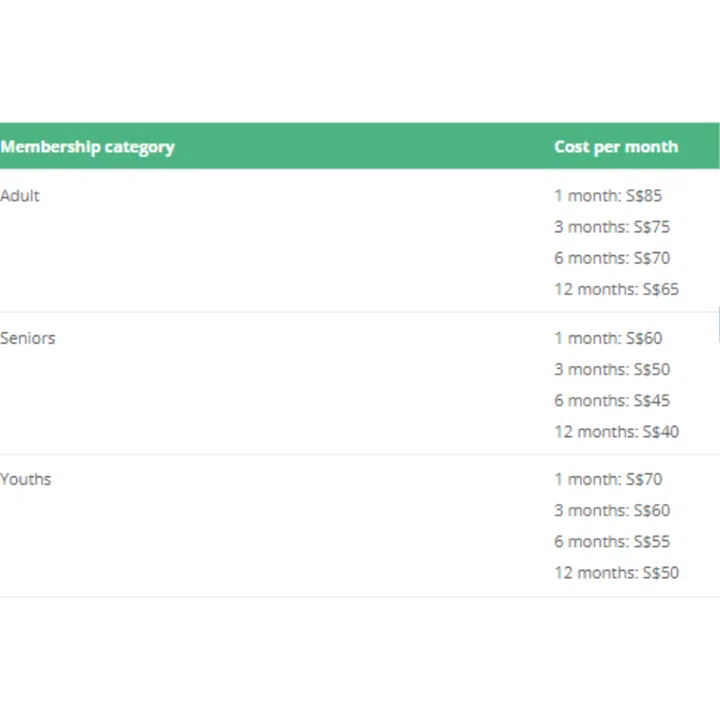Select the Adult membership row label
720x720 pixels.
[x=20, y=196]
